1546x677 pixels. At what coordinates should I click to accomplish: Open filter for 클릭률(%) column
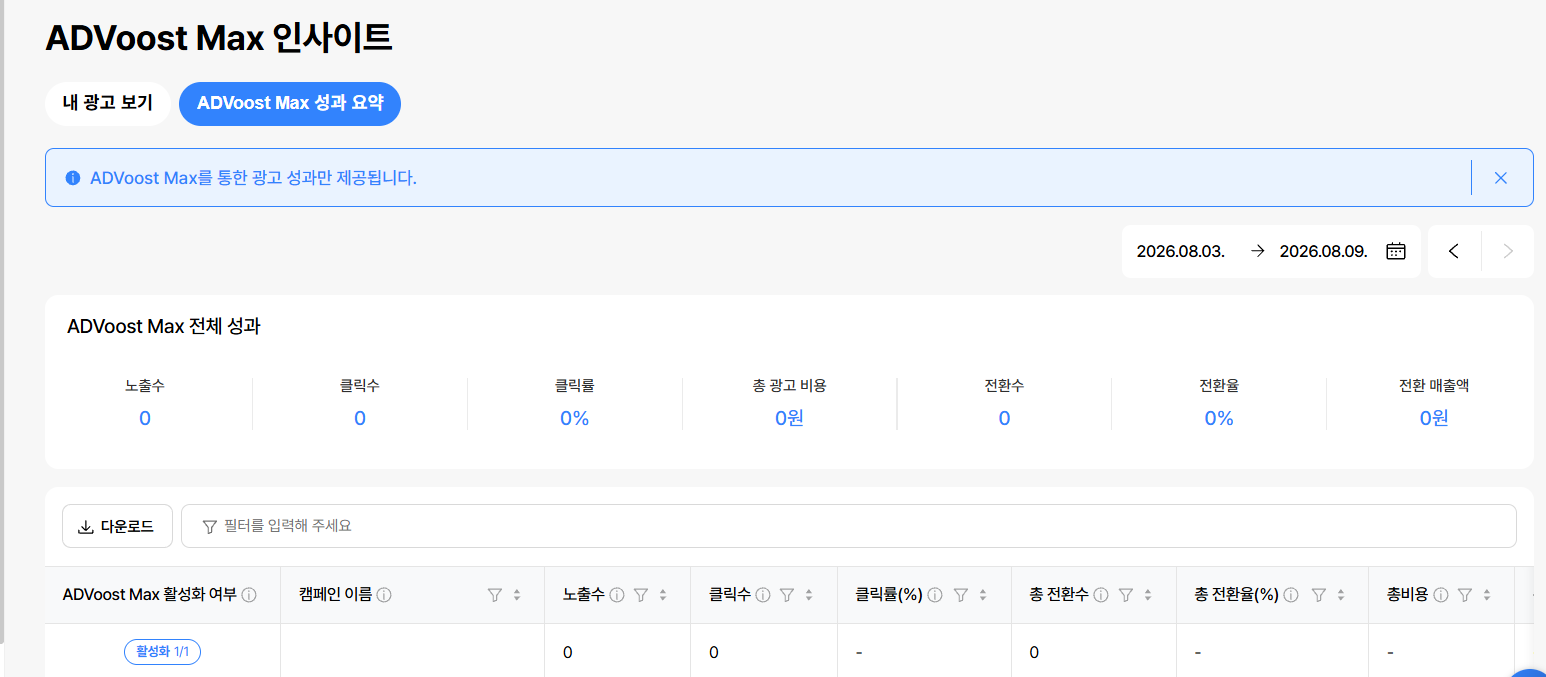960,595
